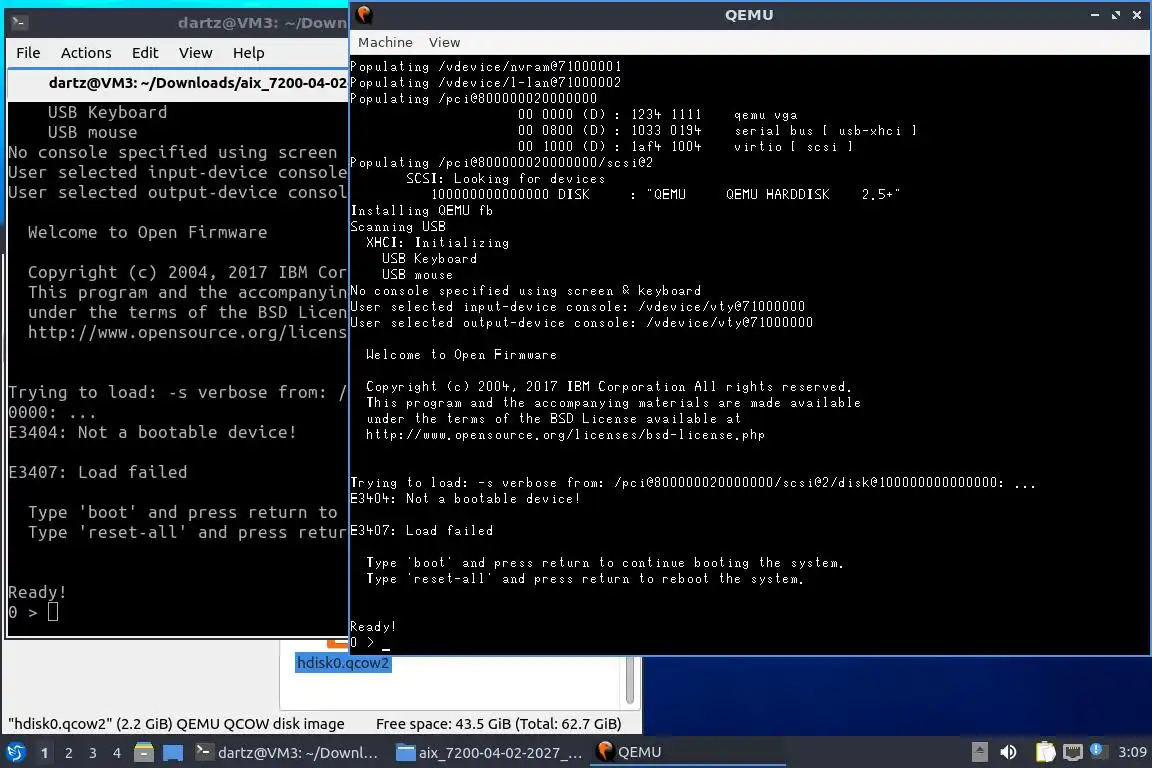This screenshot has height=768, width=1152.
Task: Click the QEMU taskbar button
Action: (687, 753)
